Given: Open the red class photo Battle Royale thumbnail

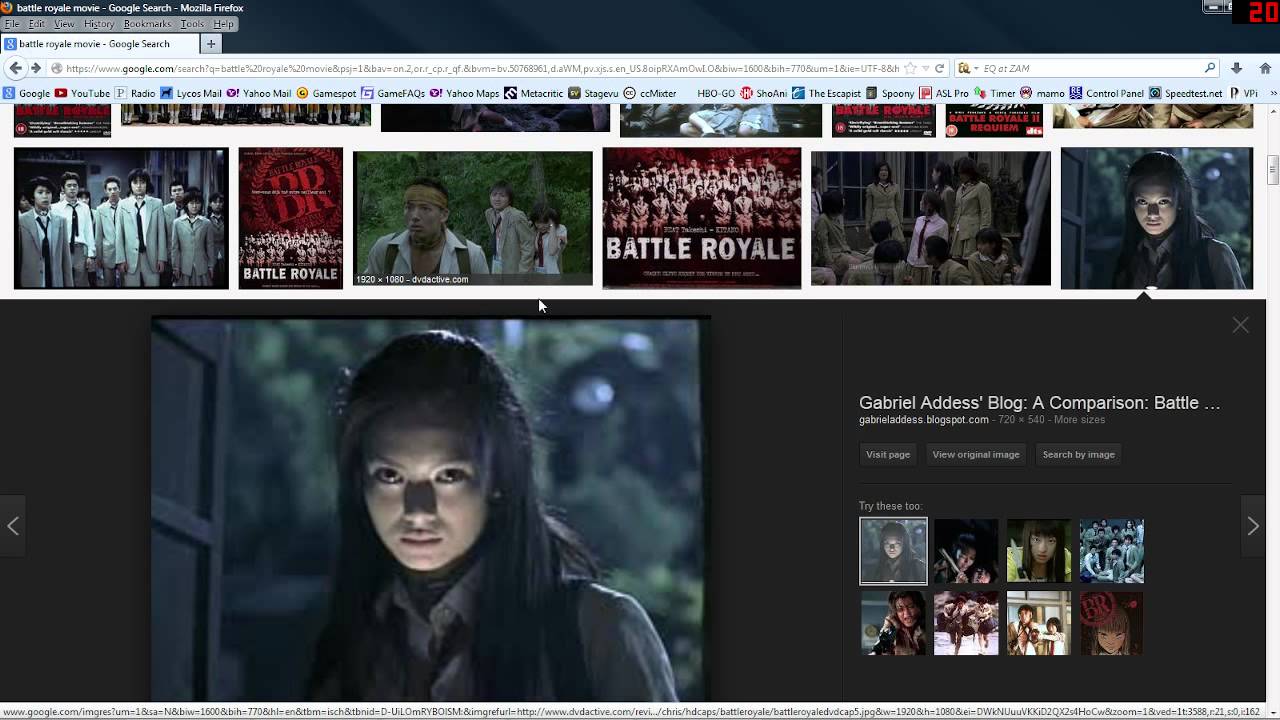Looking at the screenshot, I should point(702,218).
